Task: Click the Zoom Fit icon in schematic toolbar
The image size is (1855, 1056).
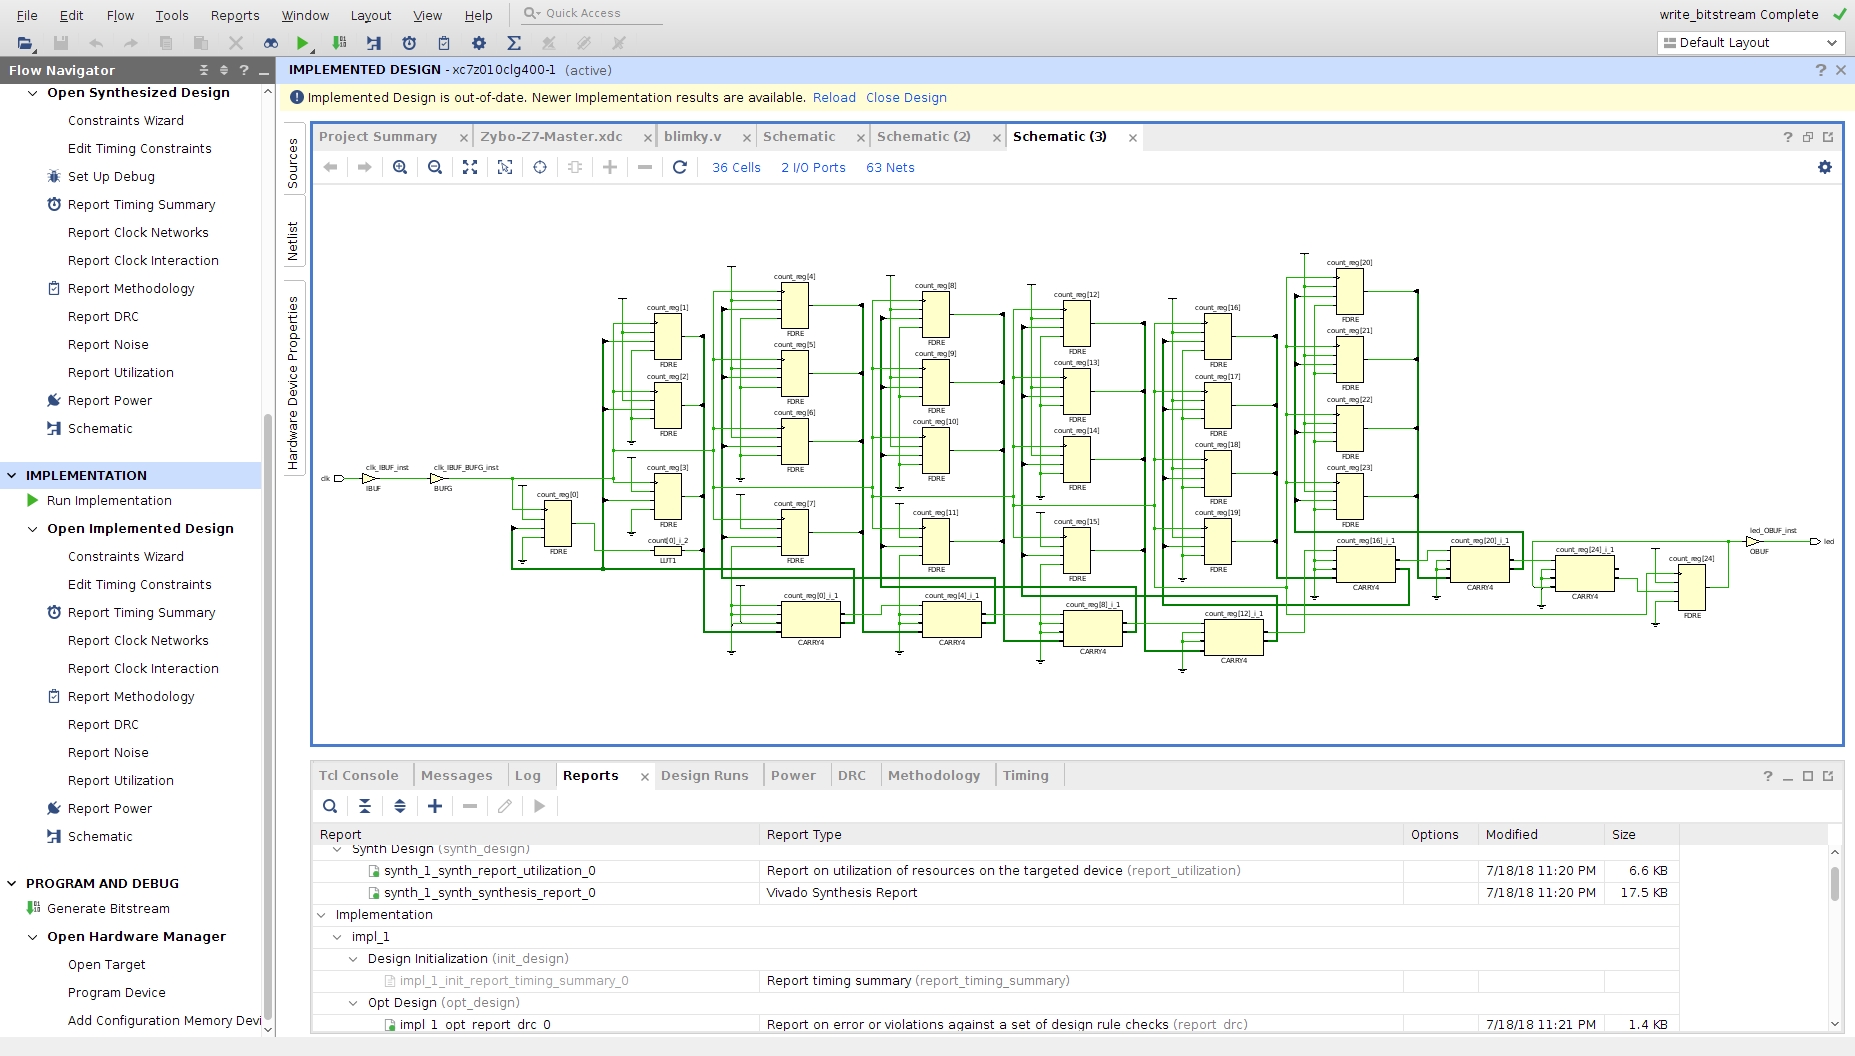Action: pyautogui.click(x=470, y=167)
